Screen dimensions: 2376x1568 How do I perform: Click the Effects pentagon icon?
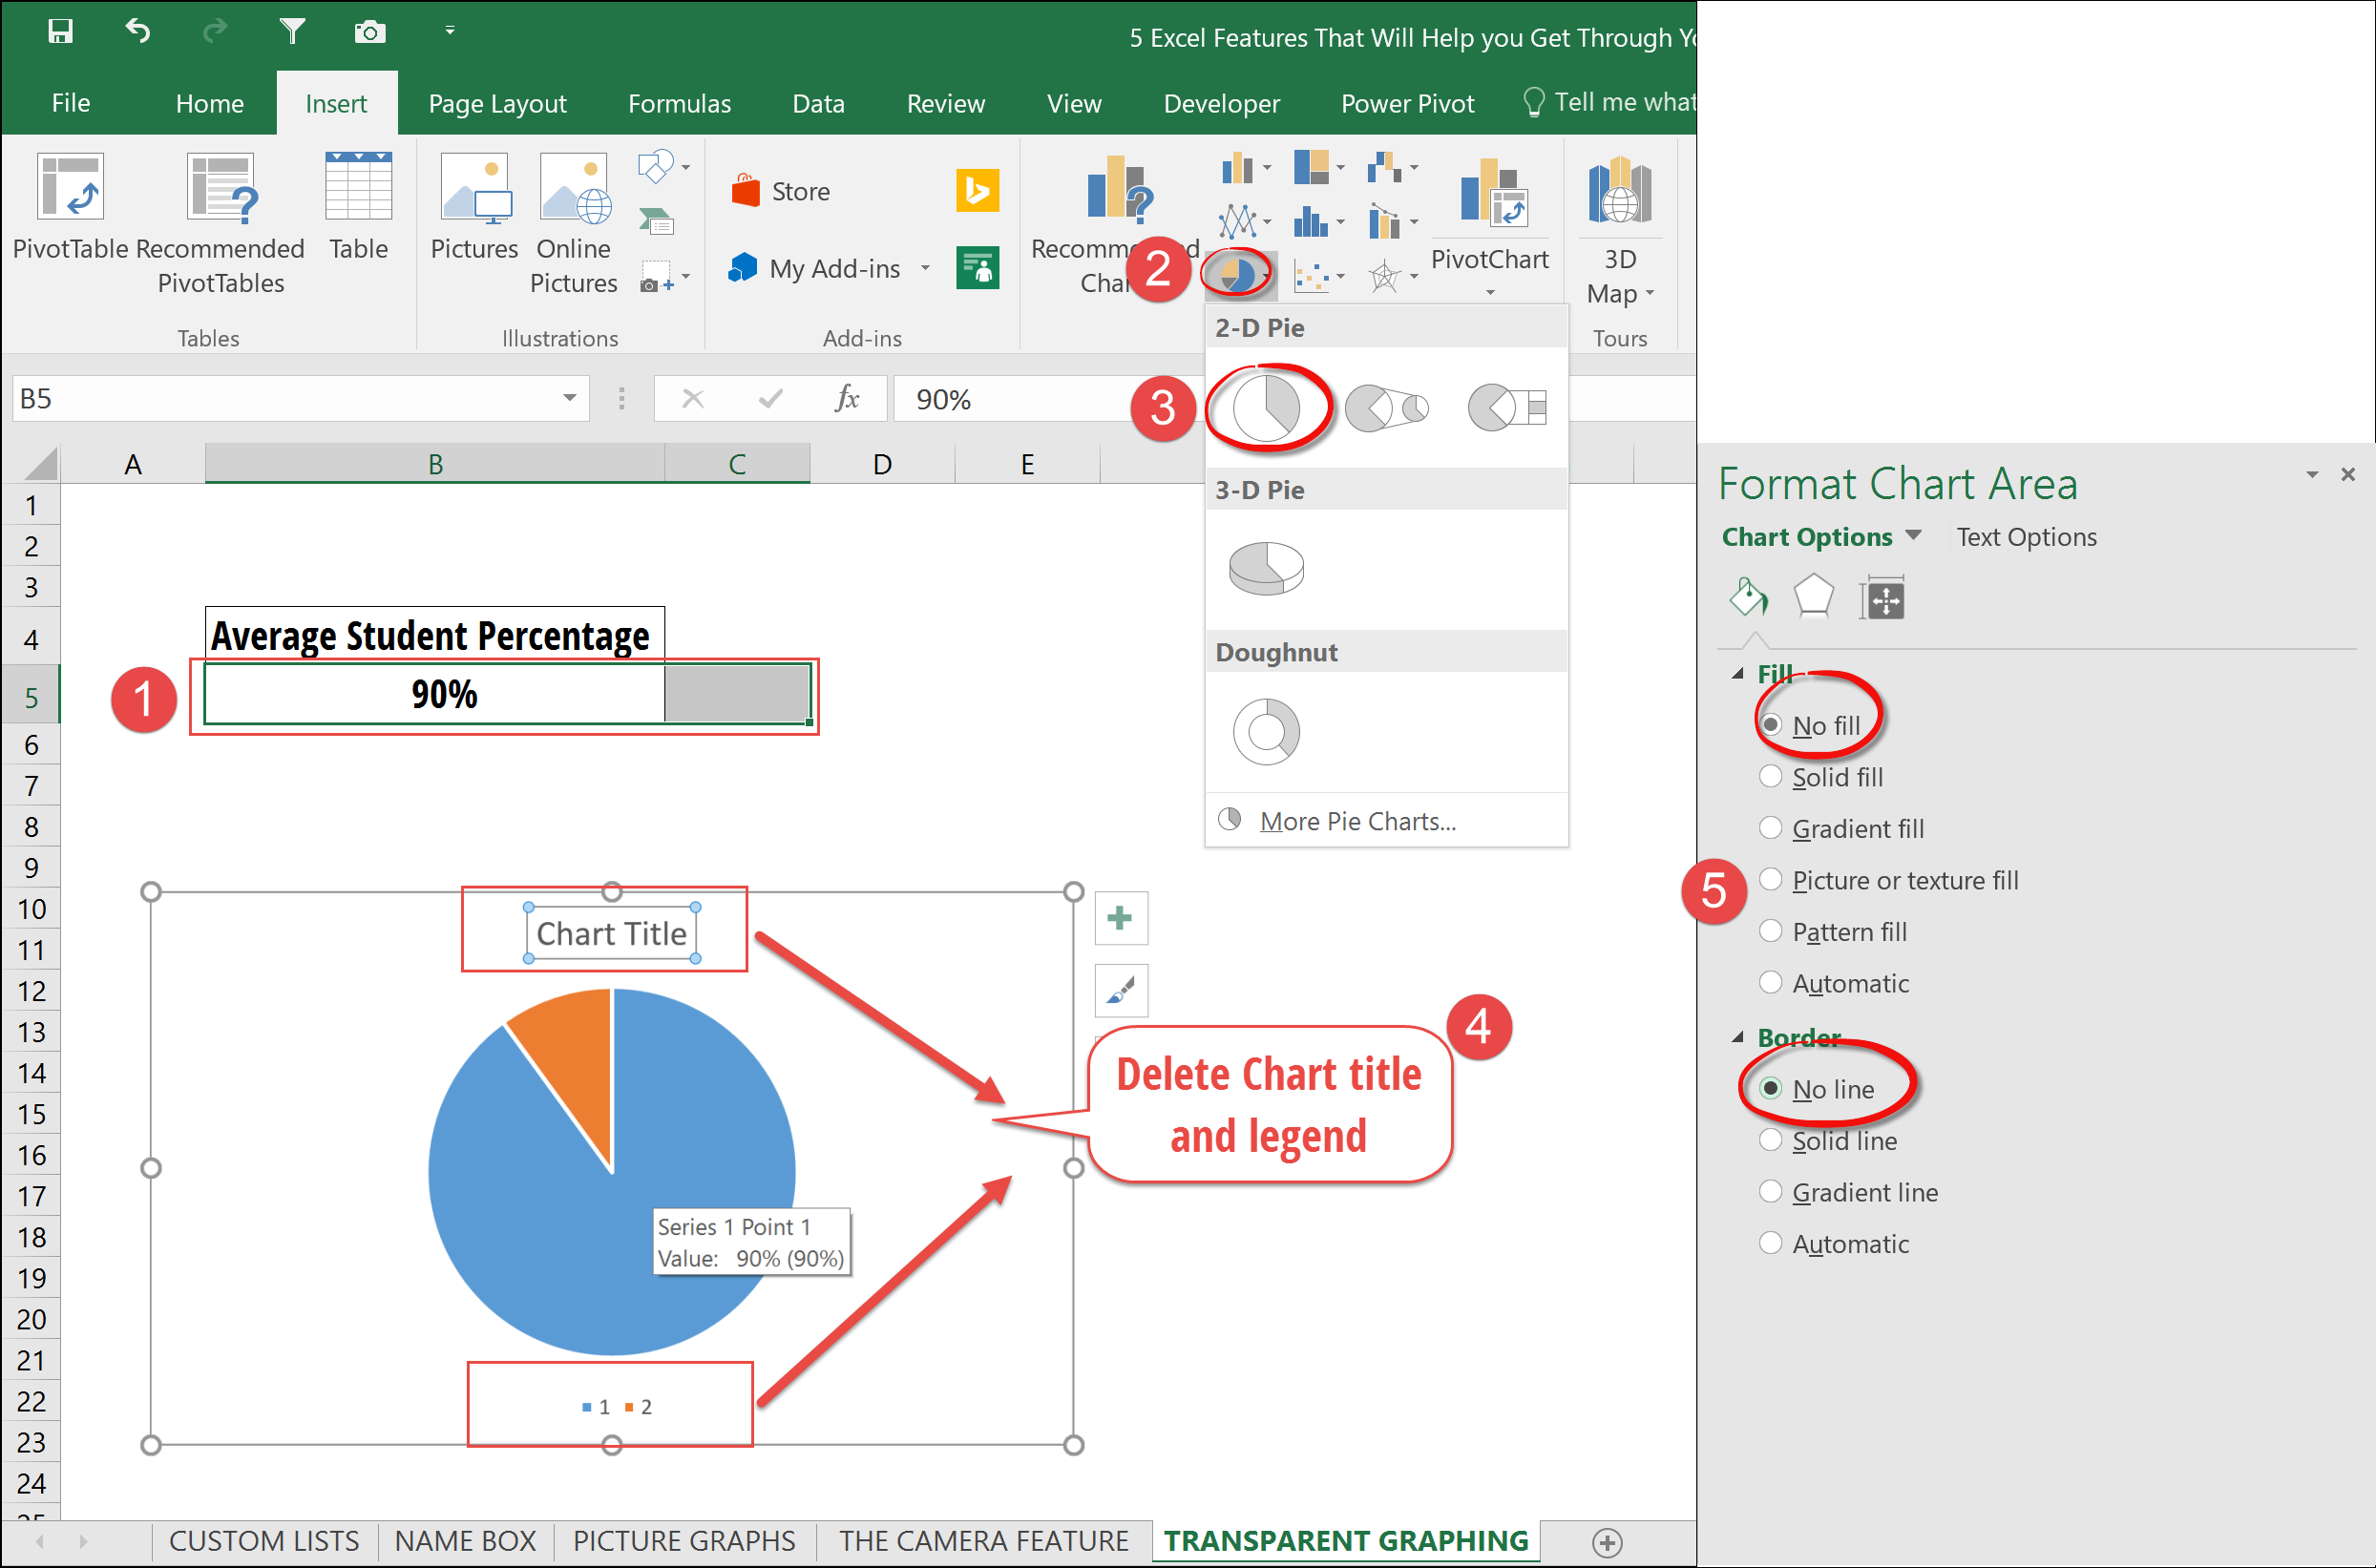pos(1813,598)
